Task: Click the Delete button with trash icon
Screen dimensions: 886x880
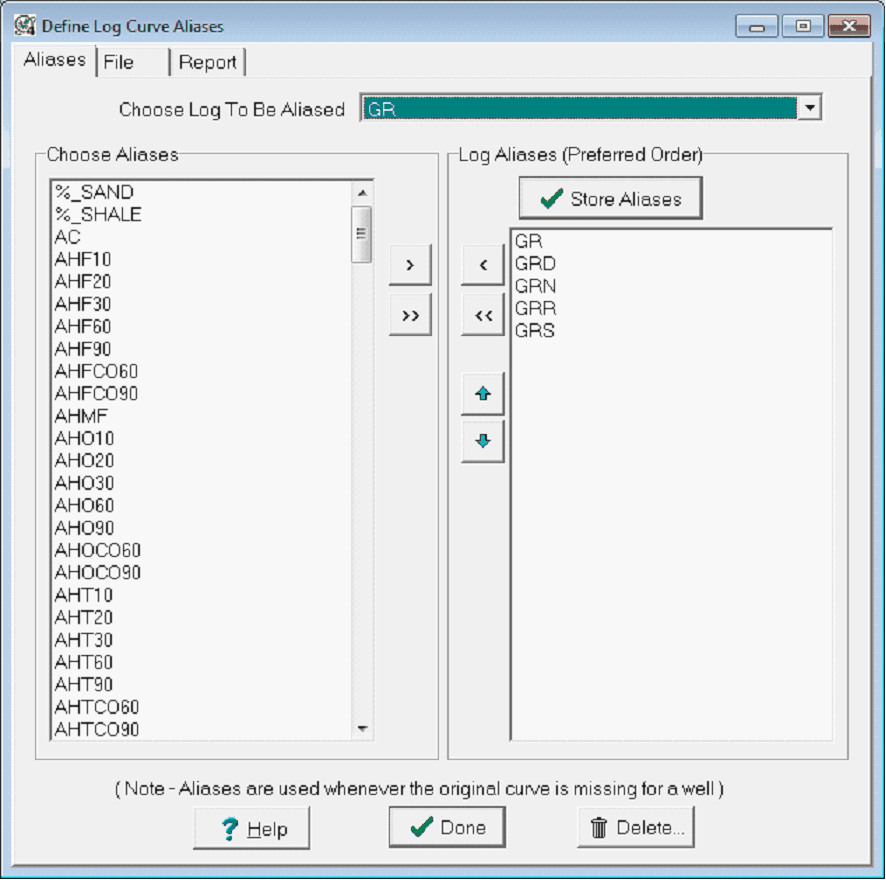Action: (x=636, y=827)
